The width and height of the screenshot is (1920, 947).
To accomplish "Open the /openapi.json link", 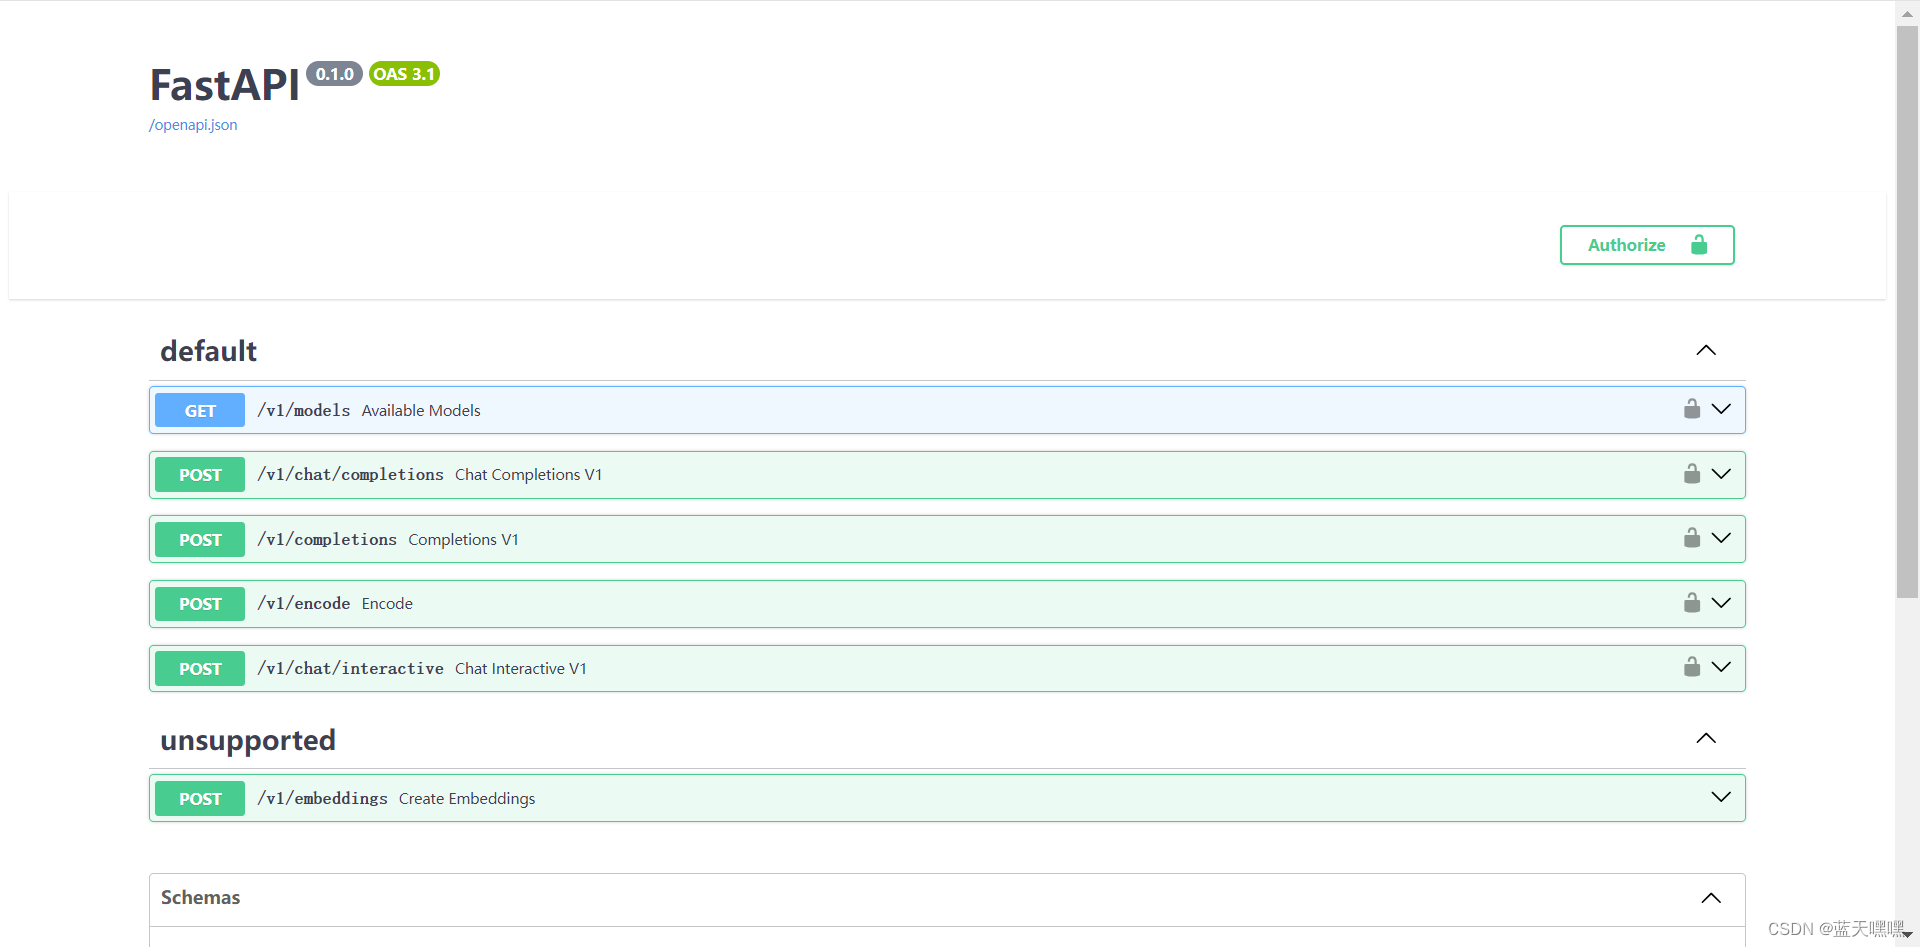I will 193,125.
